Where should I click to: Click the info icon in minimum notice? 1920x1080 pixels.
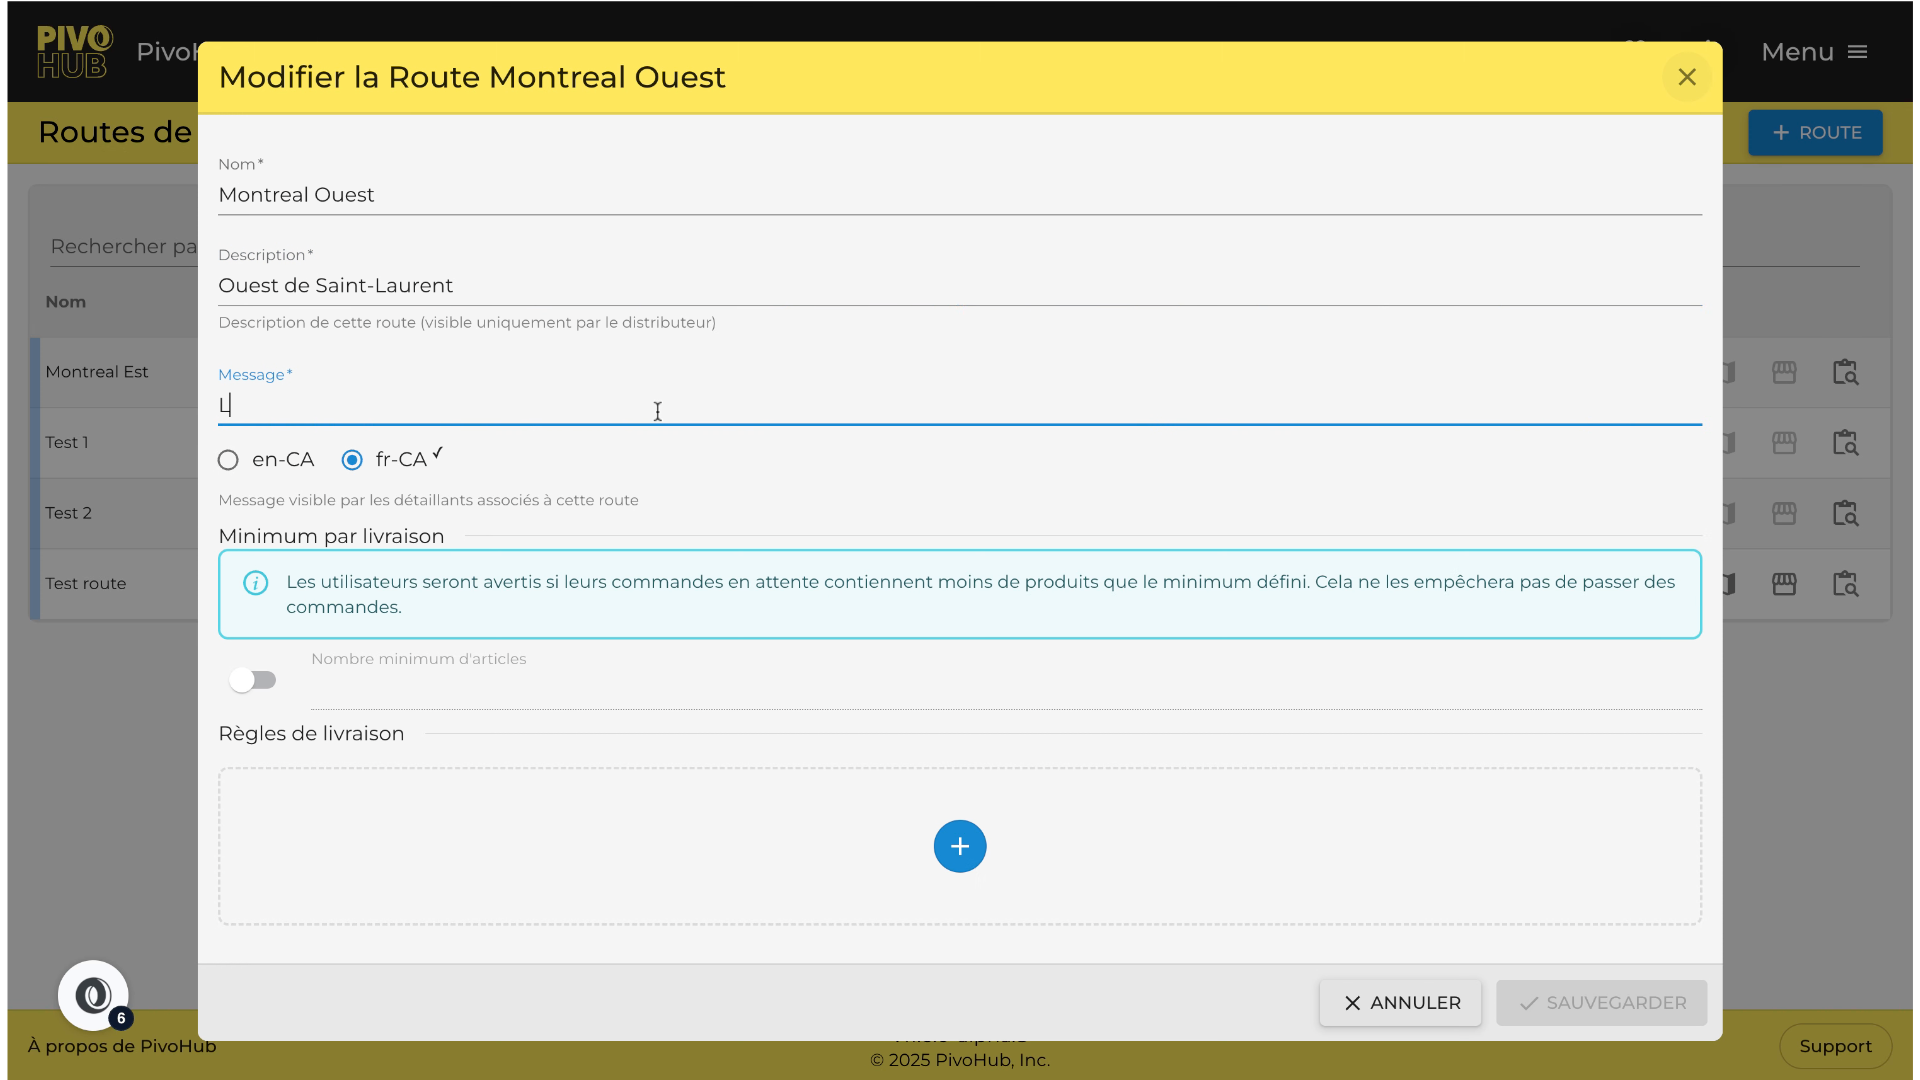(255, 583)
